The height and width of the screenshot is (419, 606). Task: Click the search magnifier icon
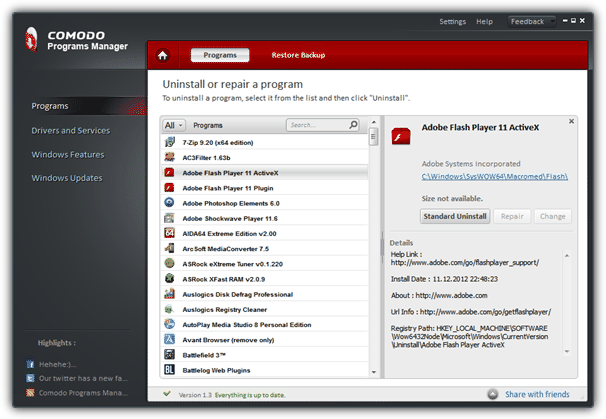tap(353, 125)
